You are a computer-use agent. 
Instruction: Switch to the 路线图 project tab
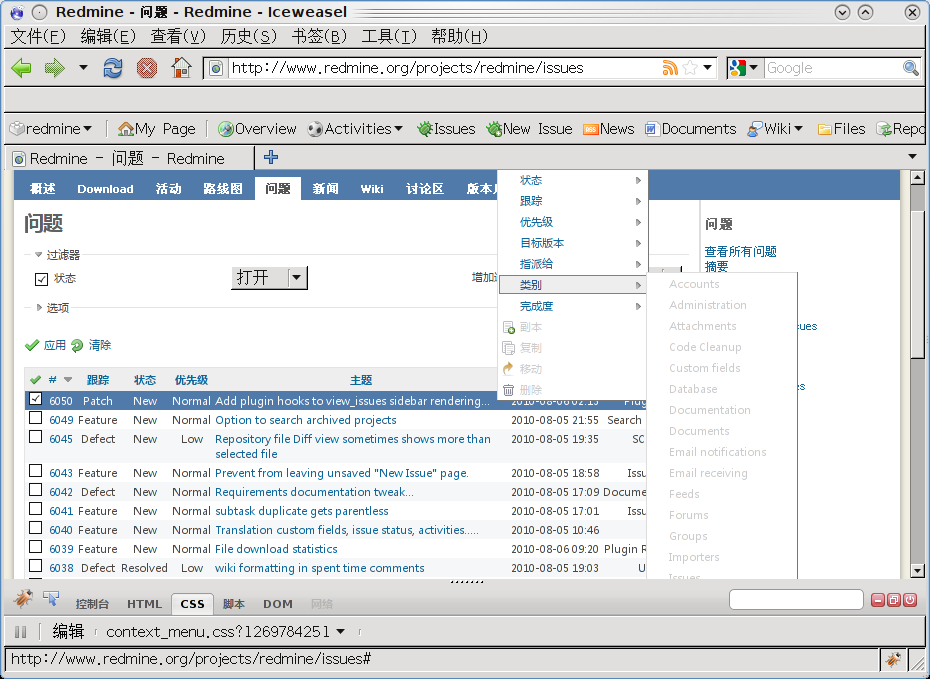pos(223,189)
